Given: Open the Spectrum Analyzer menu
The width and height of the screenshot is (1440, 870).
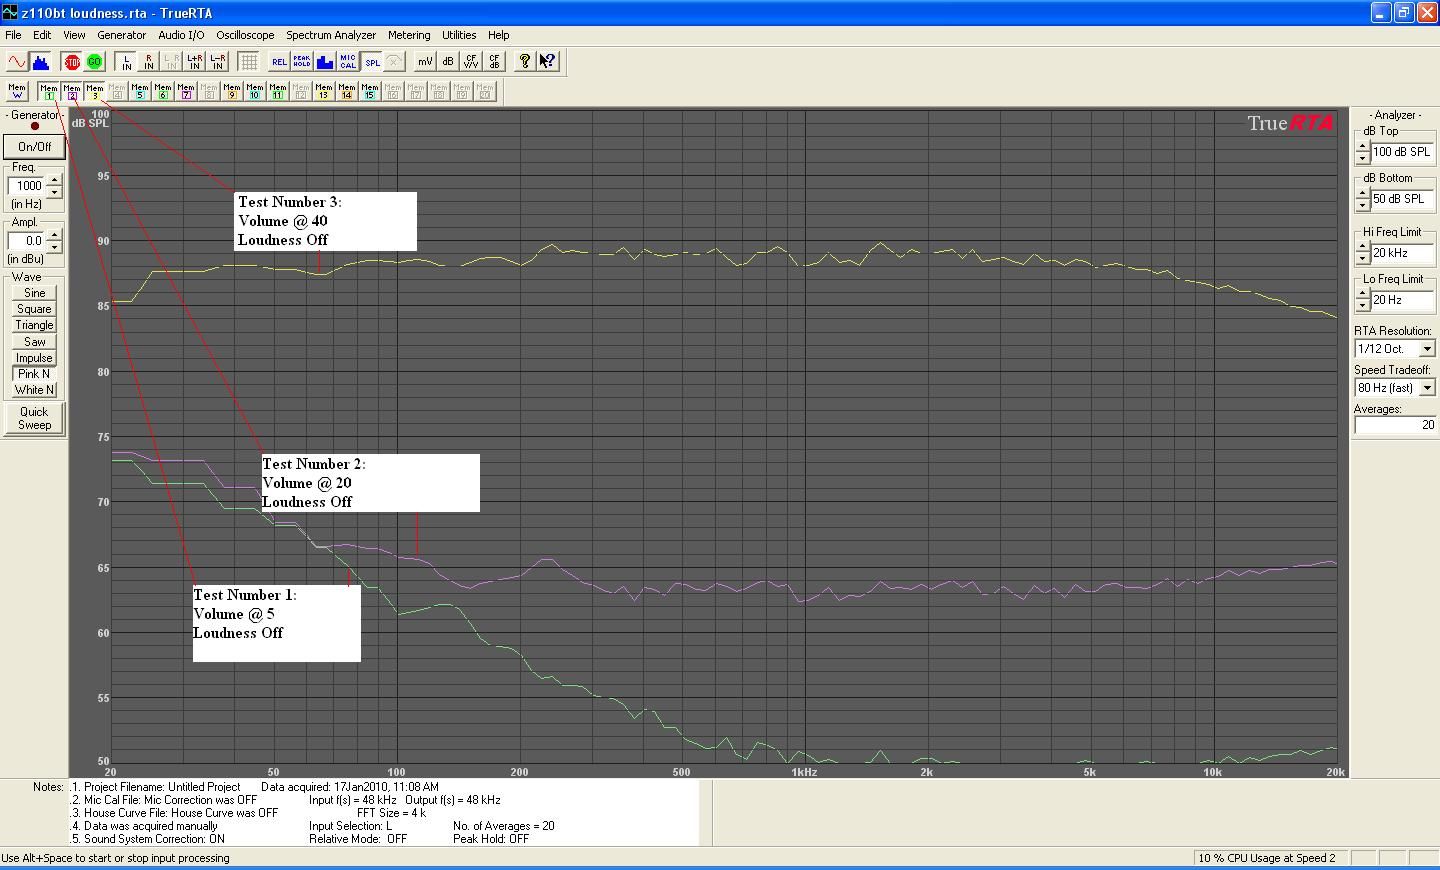Looking at the screenshot, I should click(331, 35).
